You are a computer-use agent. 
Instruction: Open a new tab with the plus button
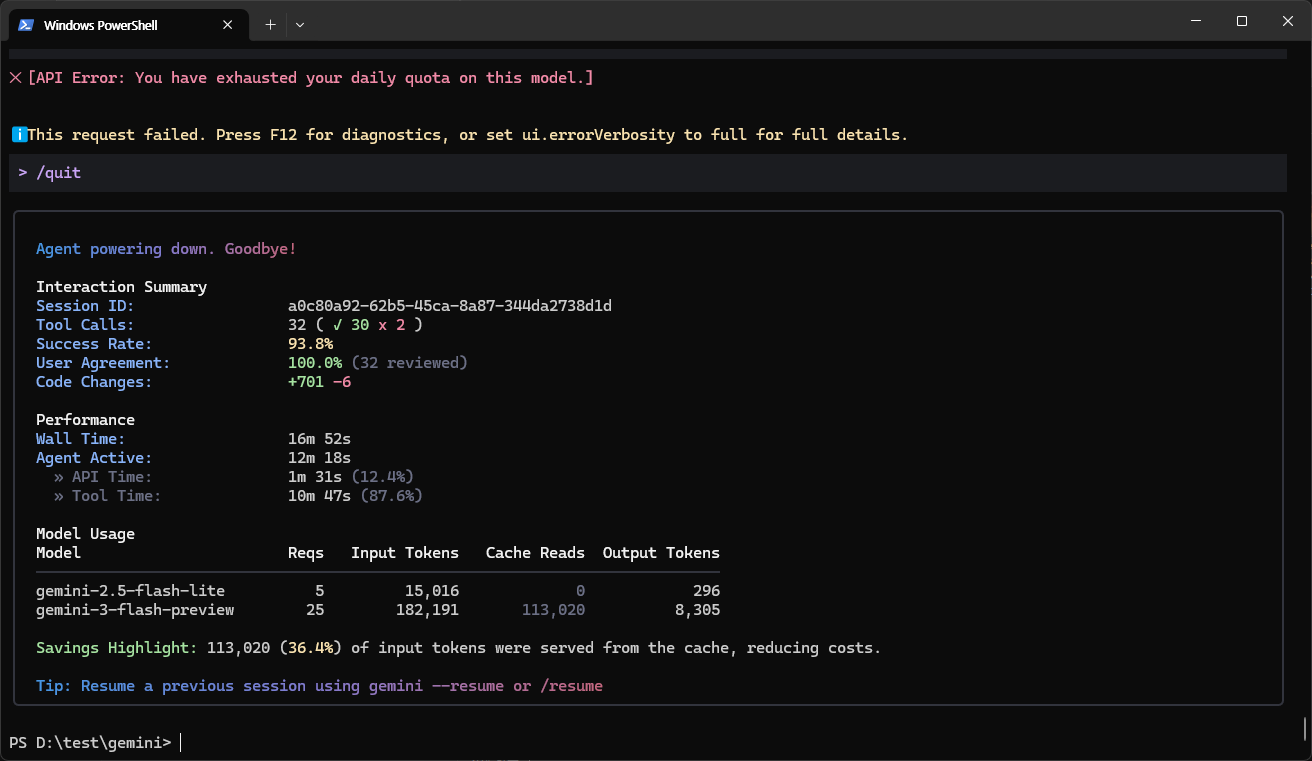pos(270,25)
